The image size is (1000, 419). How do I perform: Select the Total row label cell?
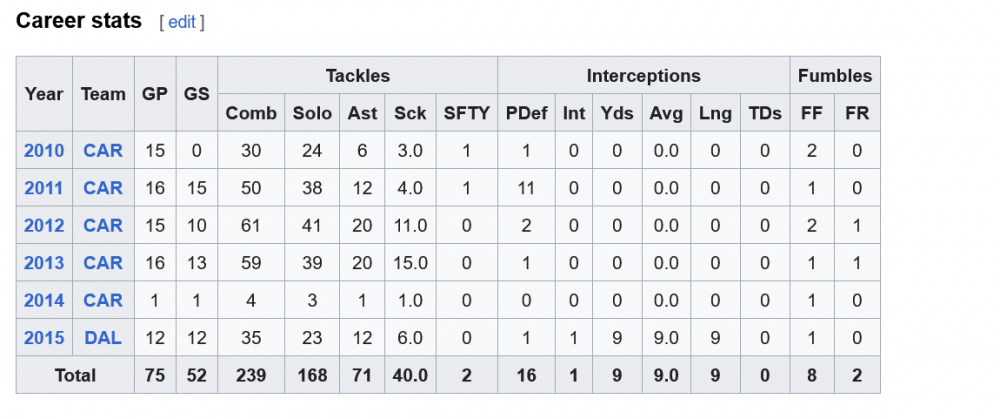click(x=75, y=375)
